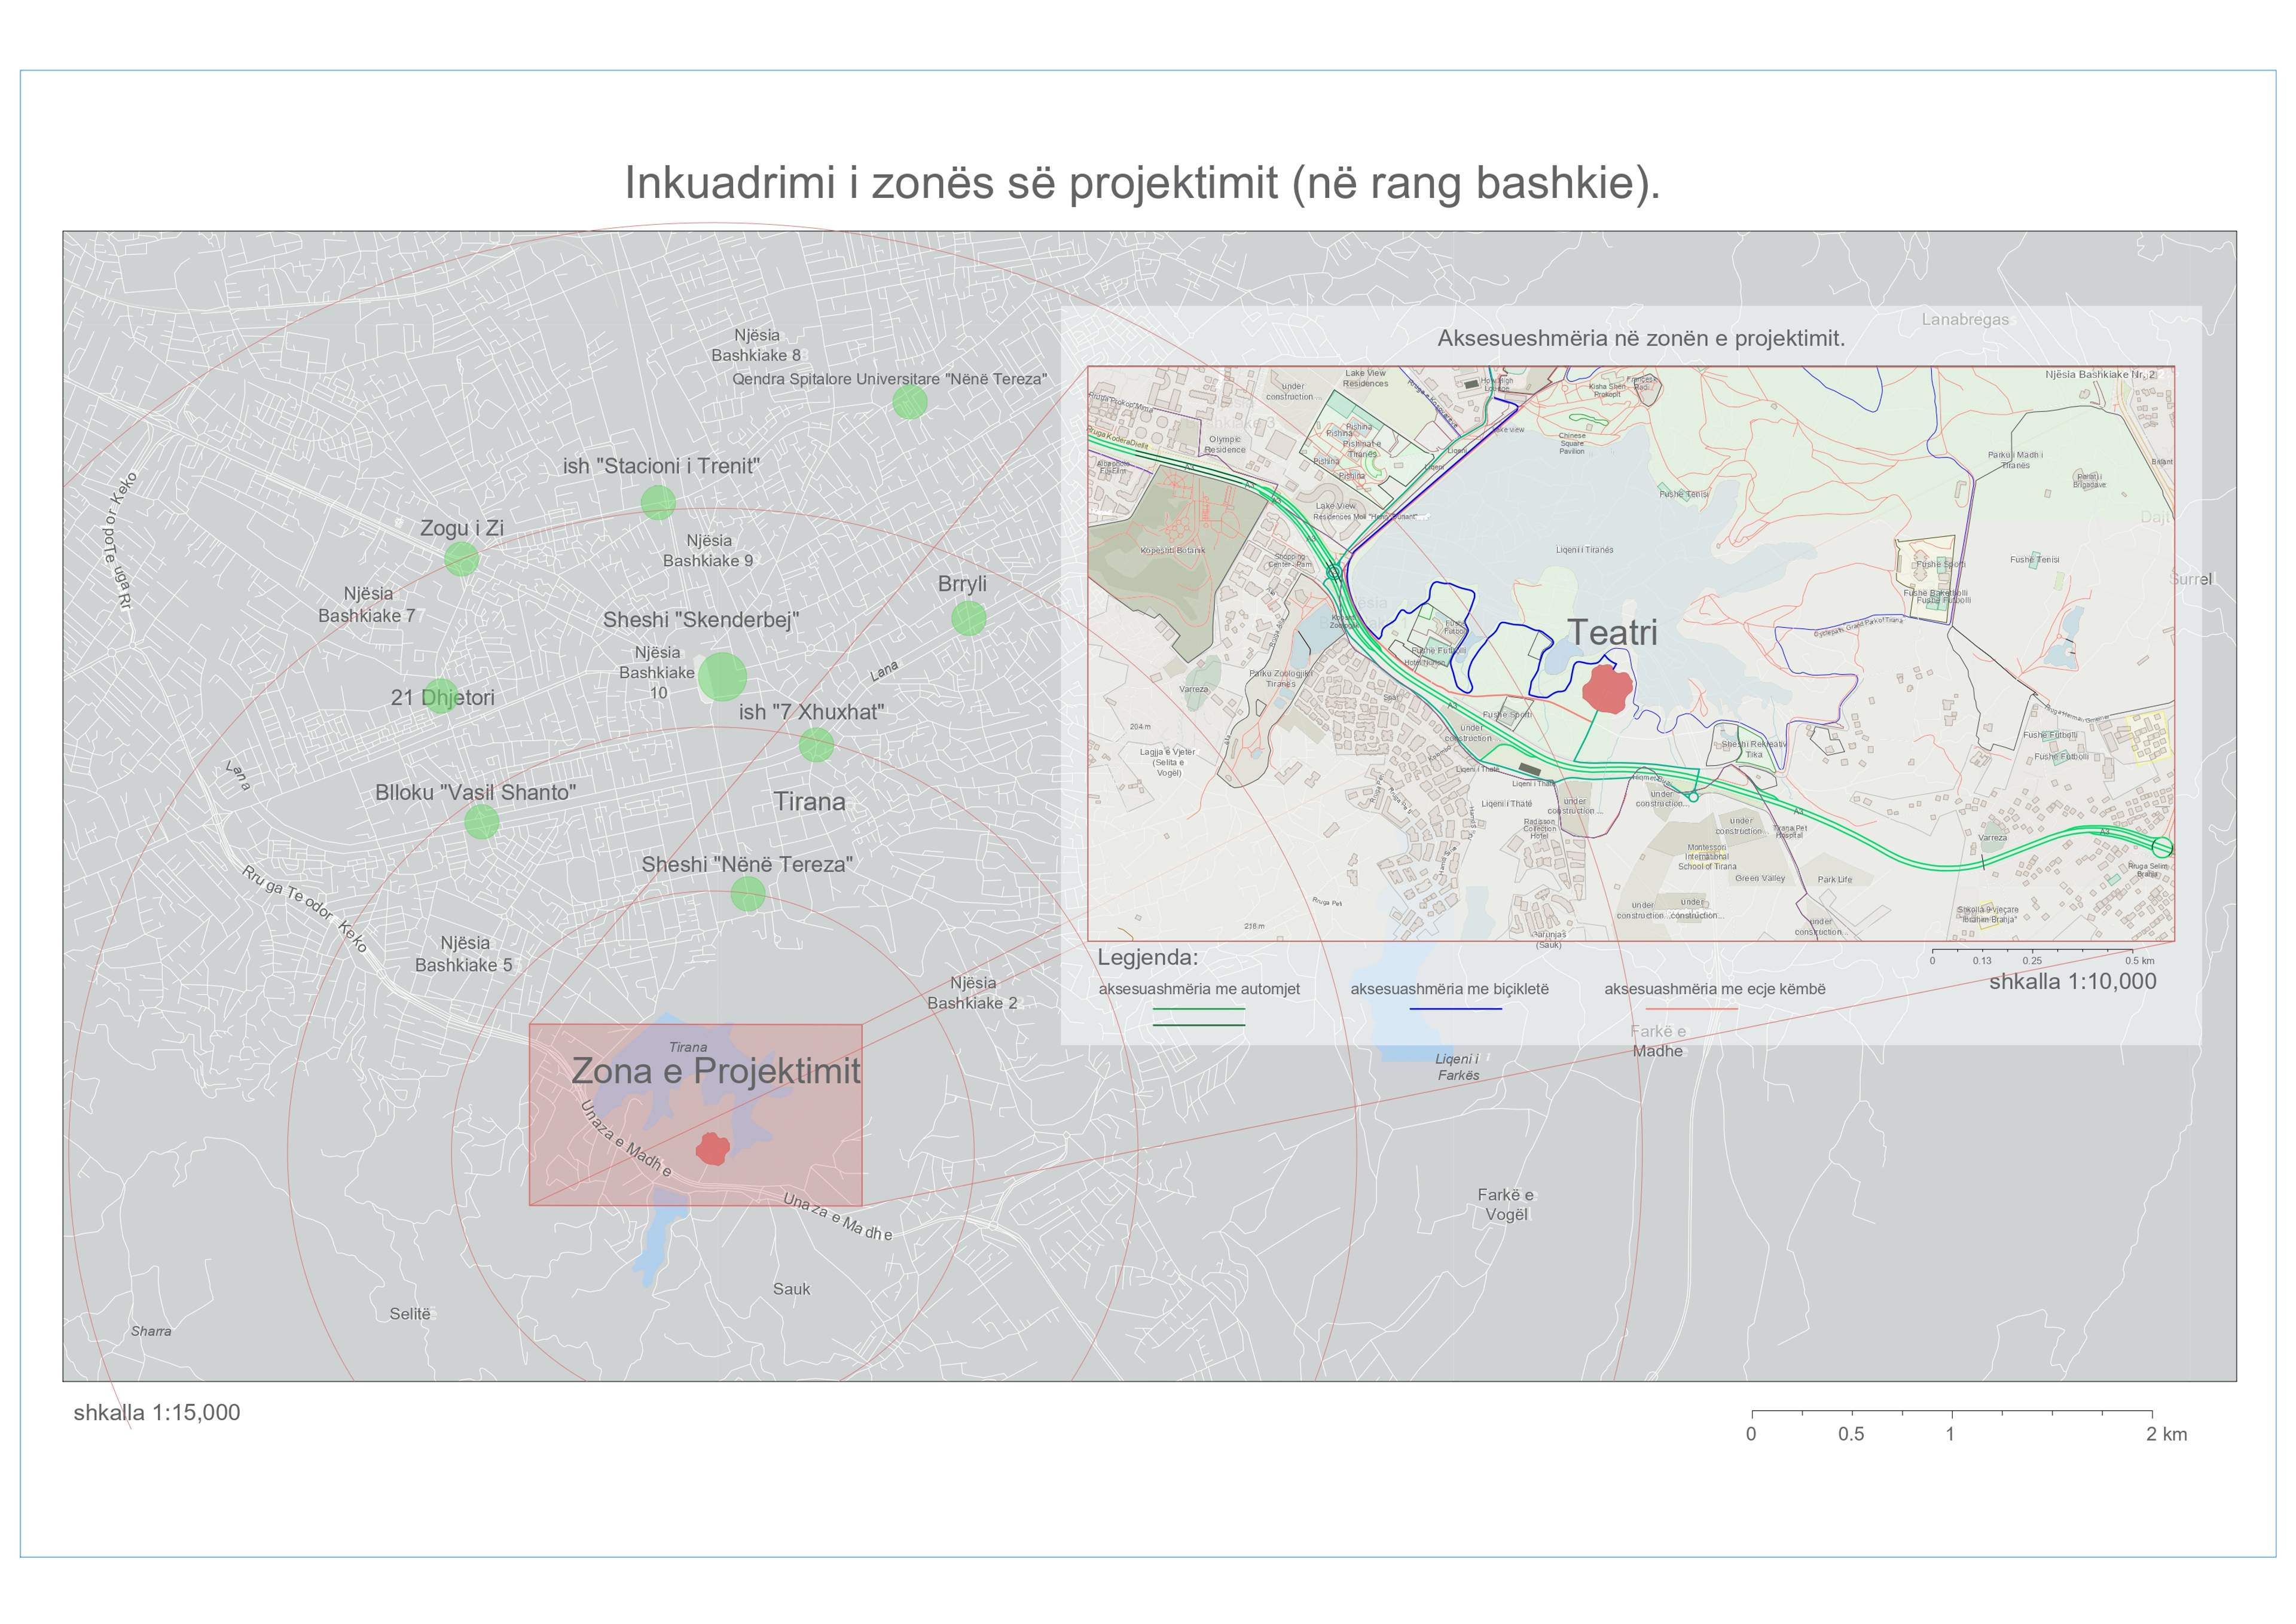Viewport: 2296px width, 1624px height.
Task: Click the large "Tirana" city label
Action: [x=809, y=802]
